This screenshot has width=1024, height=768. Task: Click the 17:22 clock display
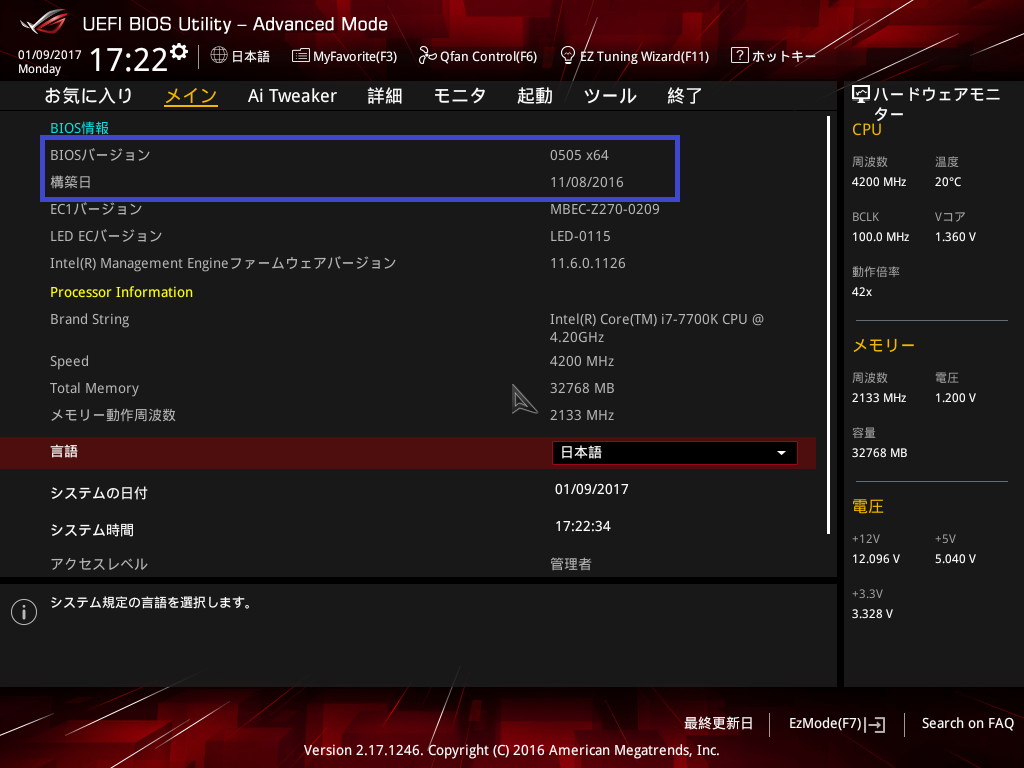128,60
